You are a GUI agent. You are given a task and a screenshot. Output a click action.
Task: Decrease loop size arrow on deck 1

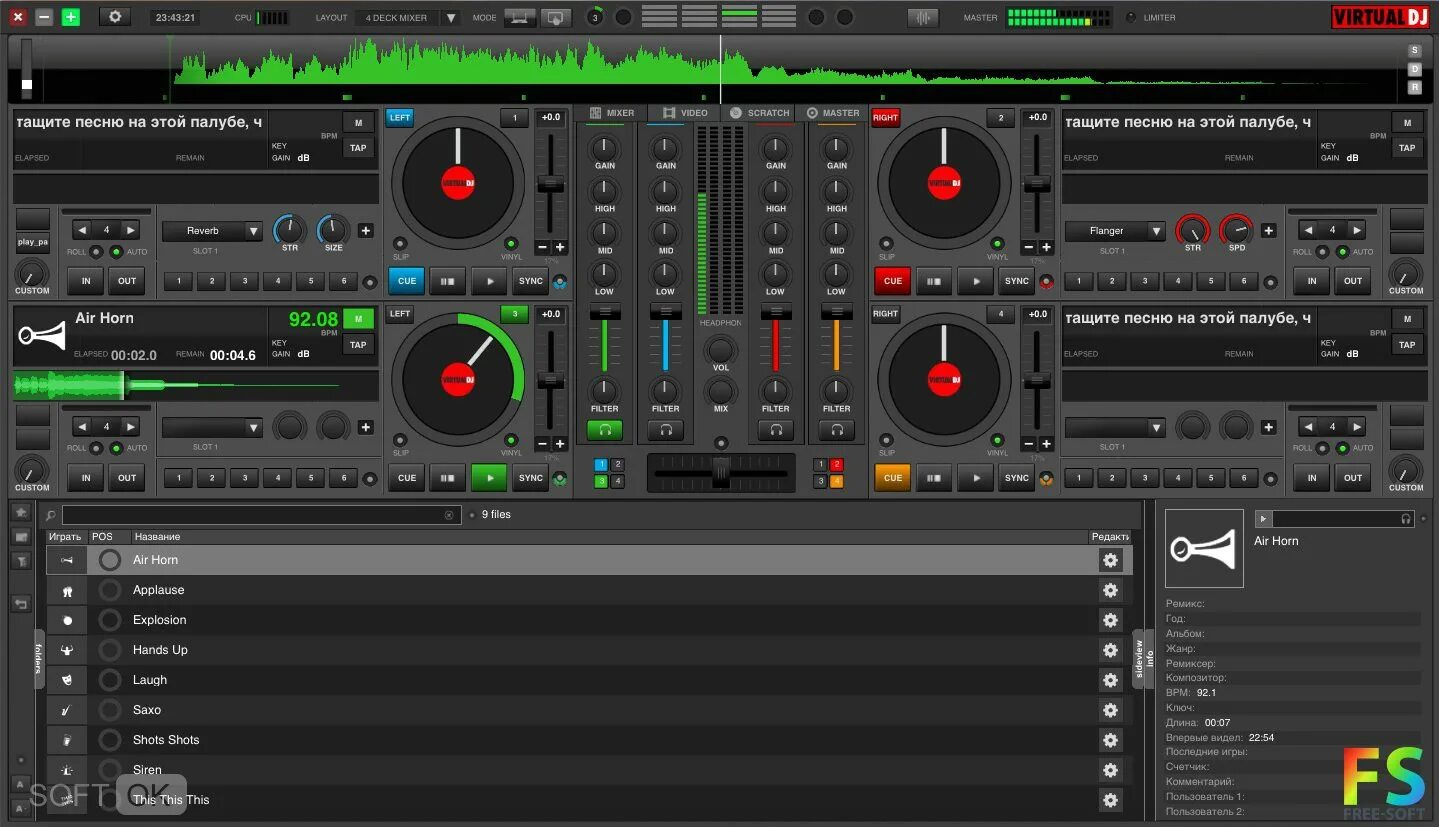[x=82, y=230]
